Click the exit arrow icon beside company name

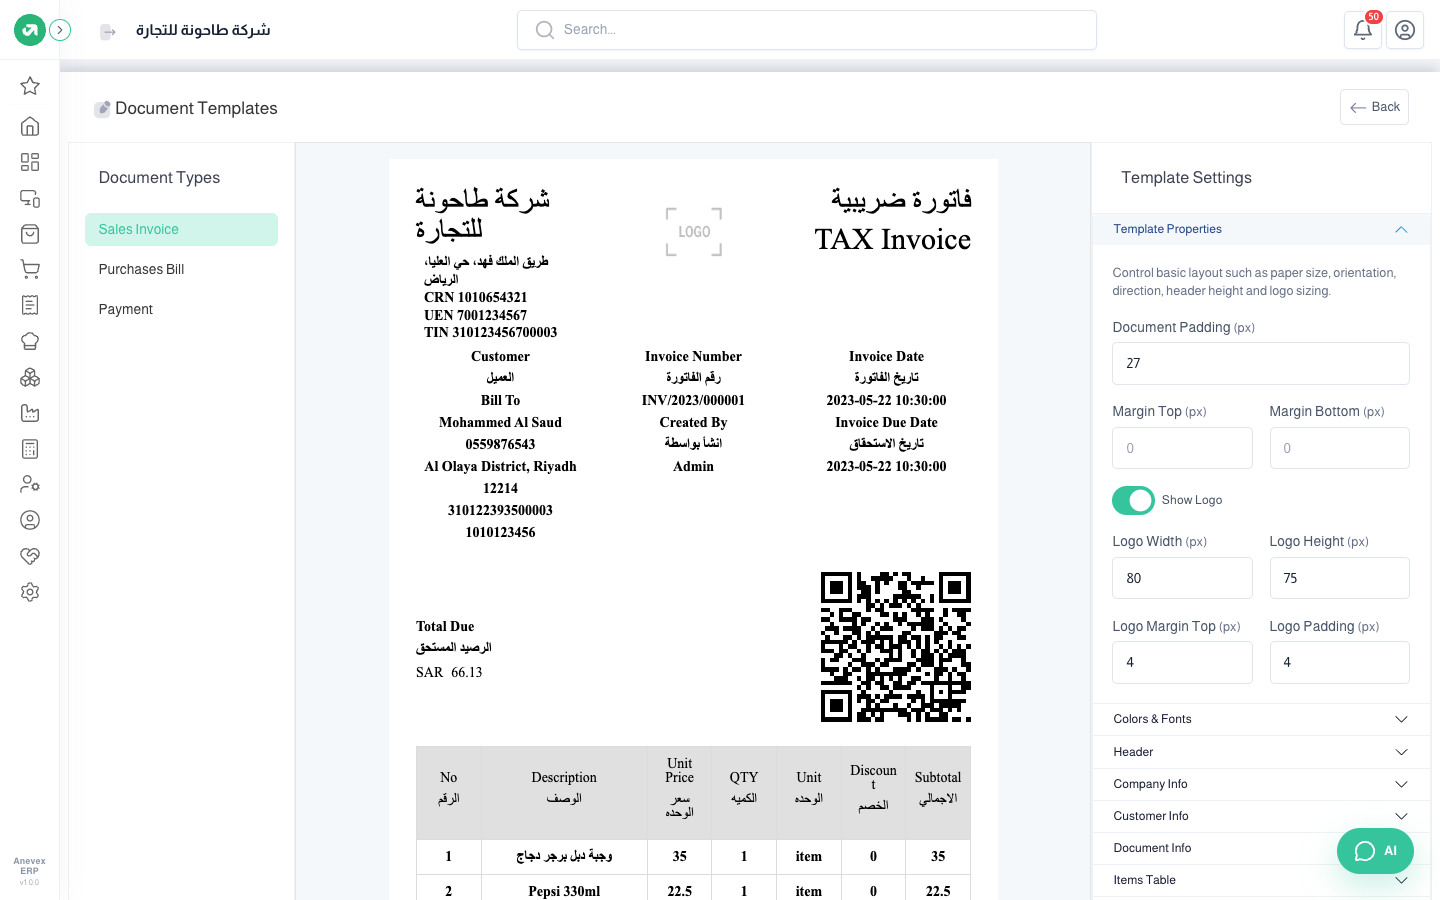(108, 32)
